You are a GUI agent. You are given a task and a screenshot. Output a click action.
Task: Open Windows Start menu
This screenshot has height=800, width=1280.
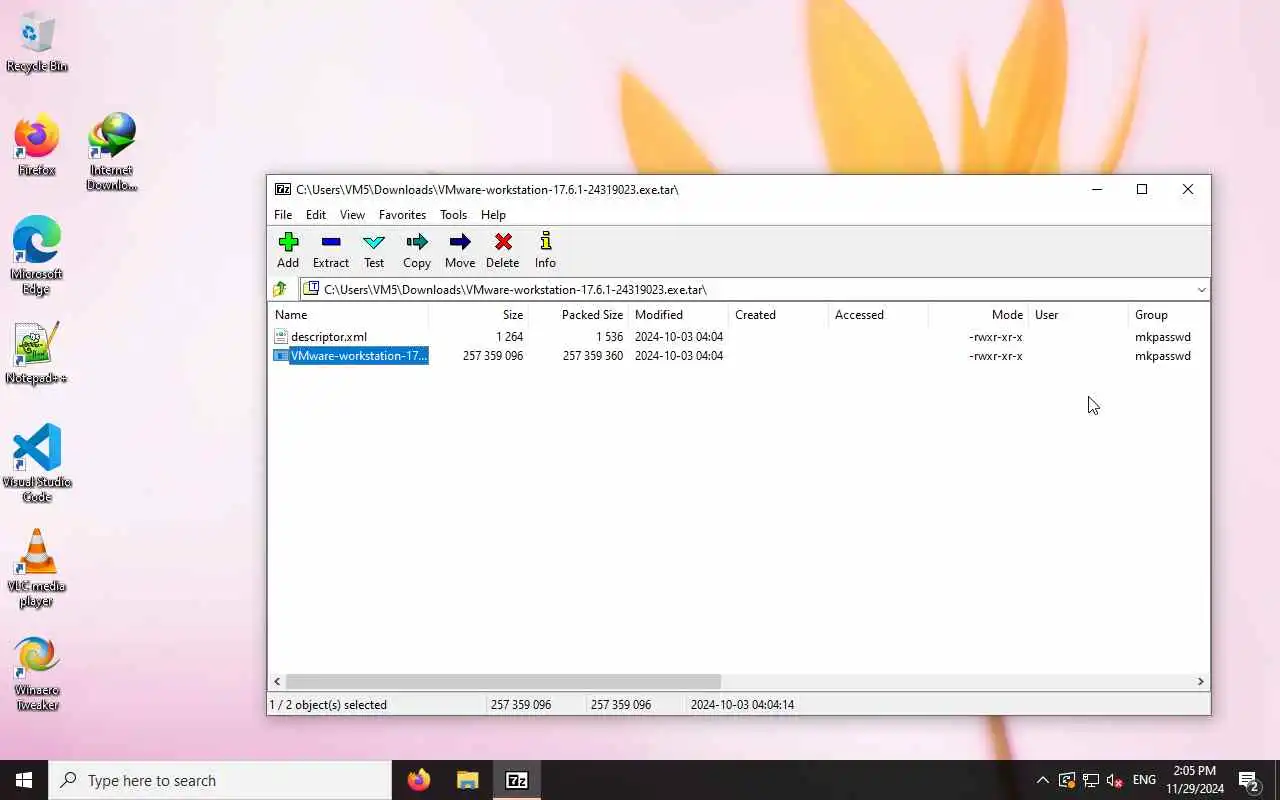(x=24, y=780)
